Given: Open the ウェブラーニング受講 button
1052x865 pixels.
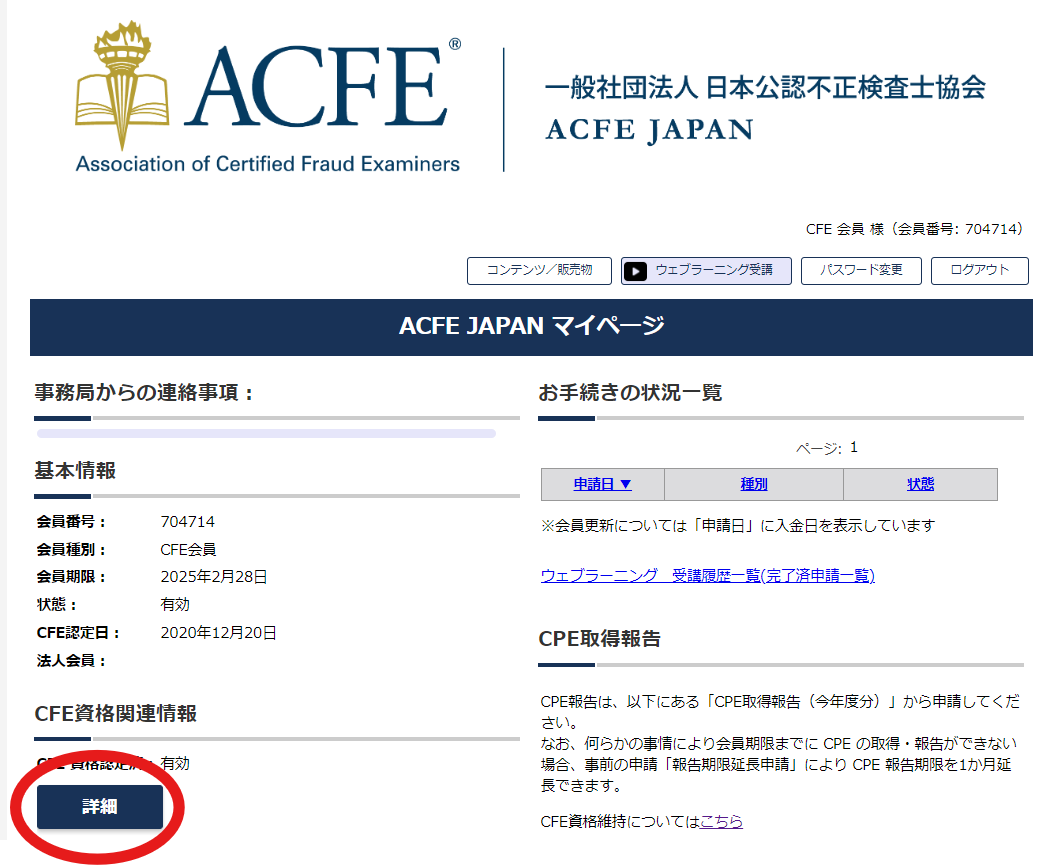Looking at the screenshot, I should pos(706,270).
